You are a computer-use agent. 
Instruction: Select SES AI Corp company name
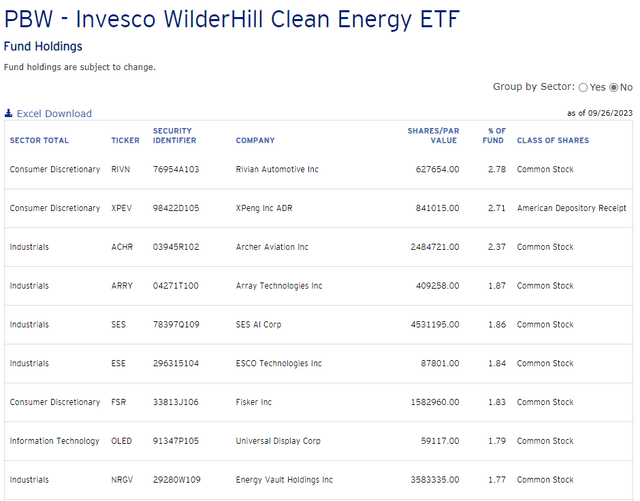(258, 324)
